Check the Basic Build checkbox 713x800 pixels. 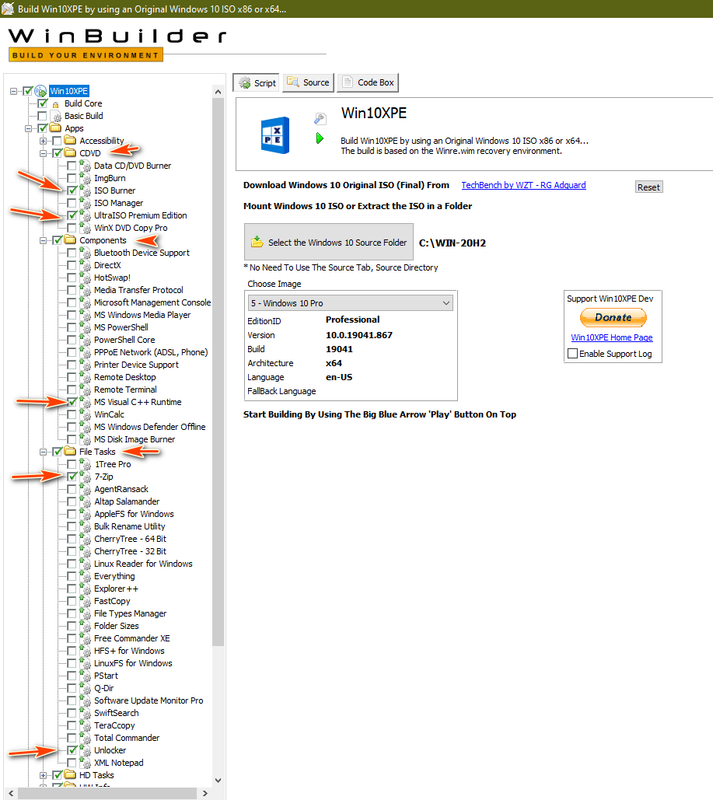point(42,116)
